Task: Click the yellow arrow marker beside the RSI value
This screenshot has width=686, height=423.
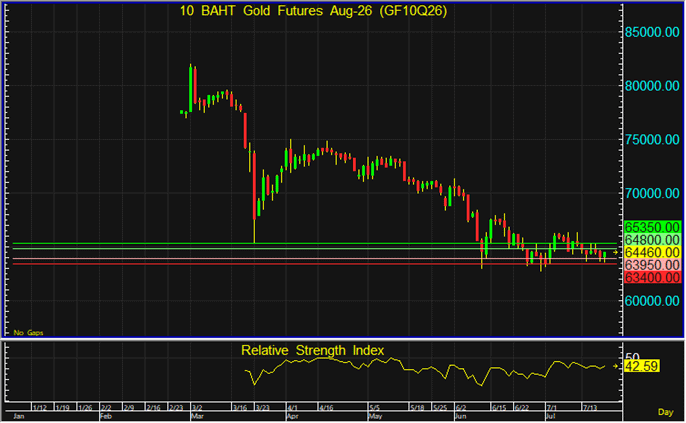Action: [x=616, y=366]
